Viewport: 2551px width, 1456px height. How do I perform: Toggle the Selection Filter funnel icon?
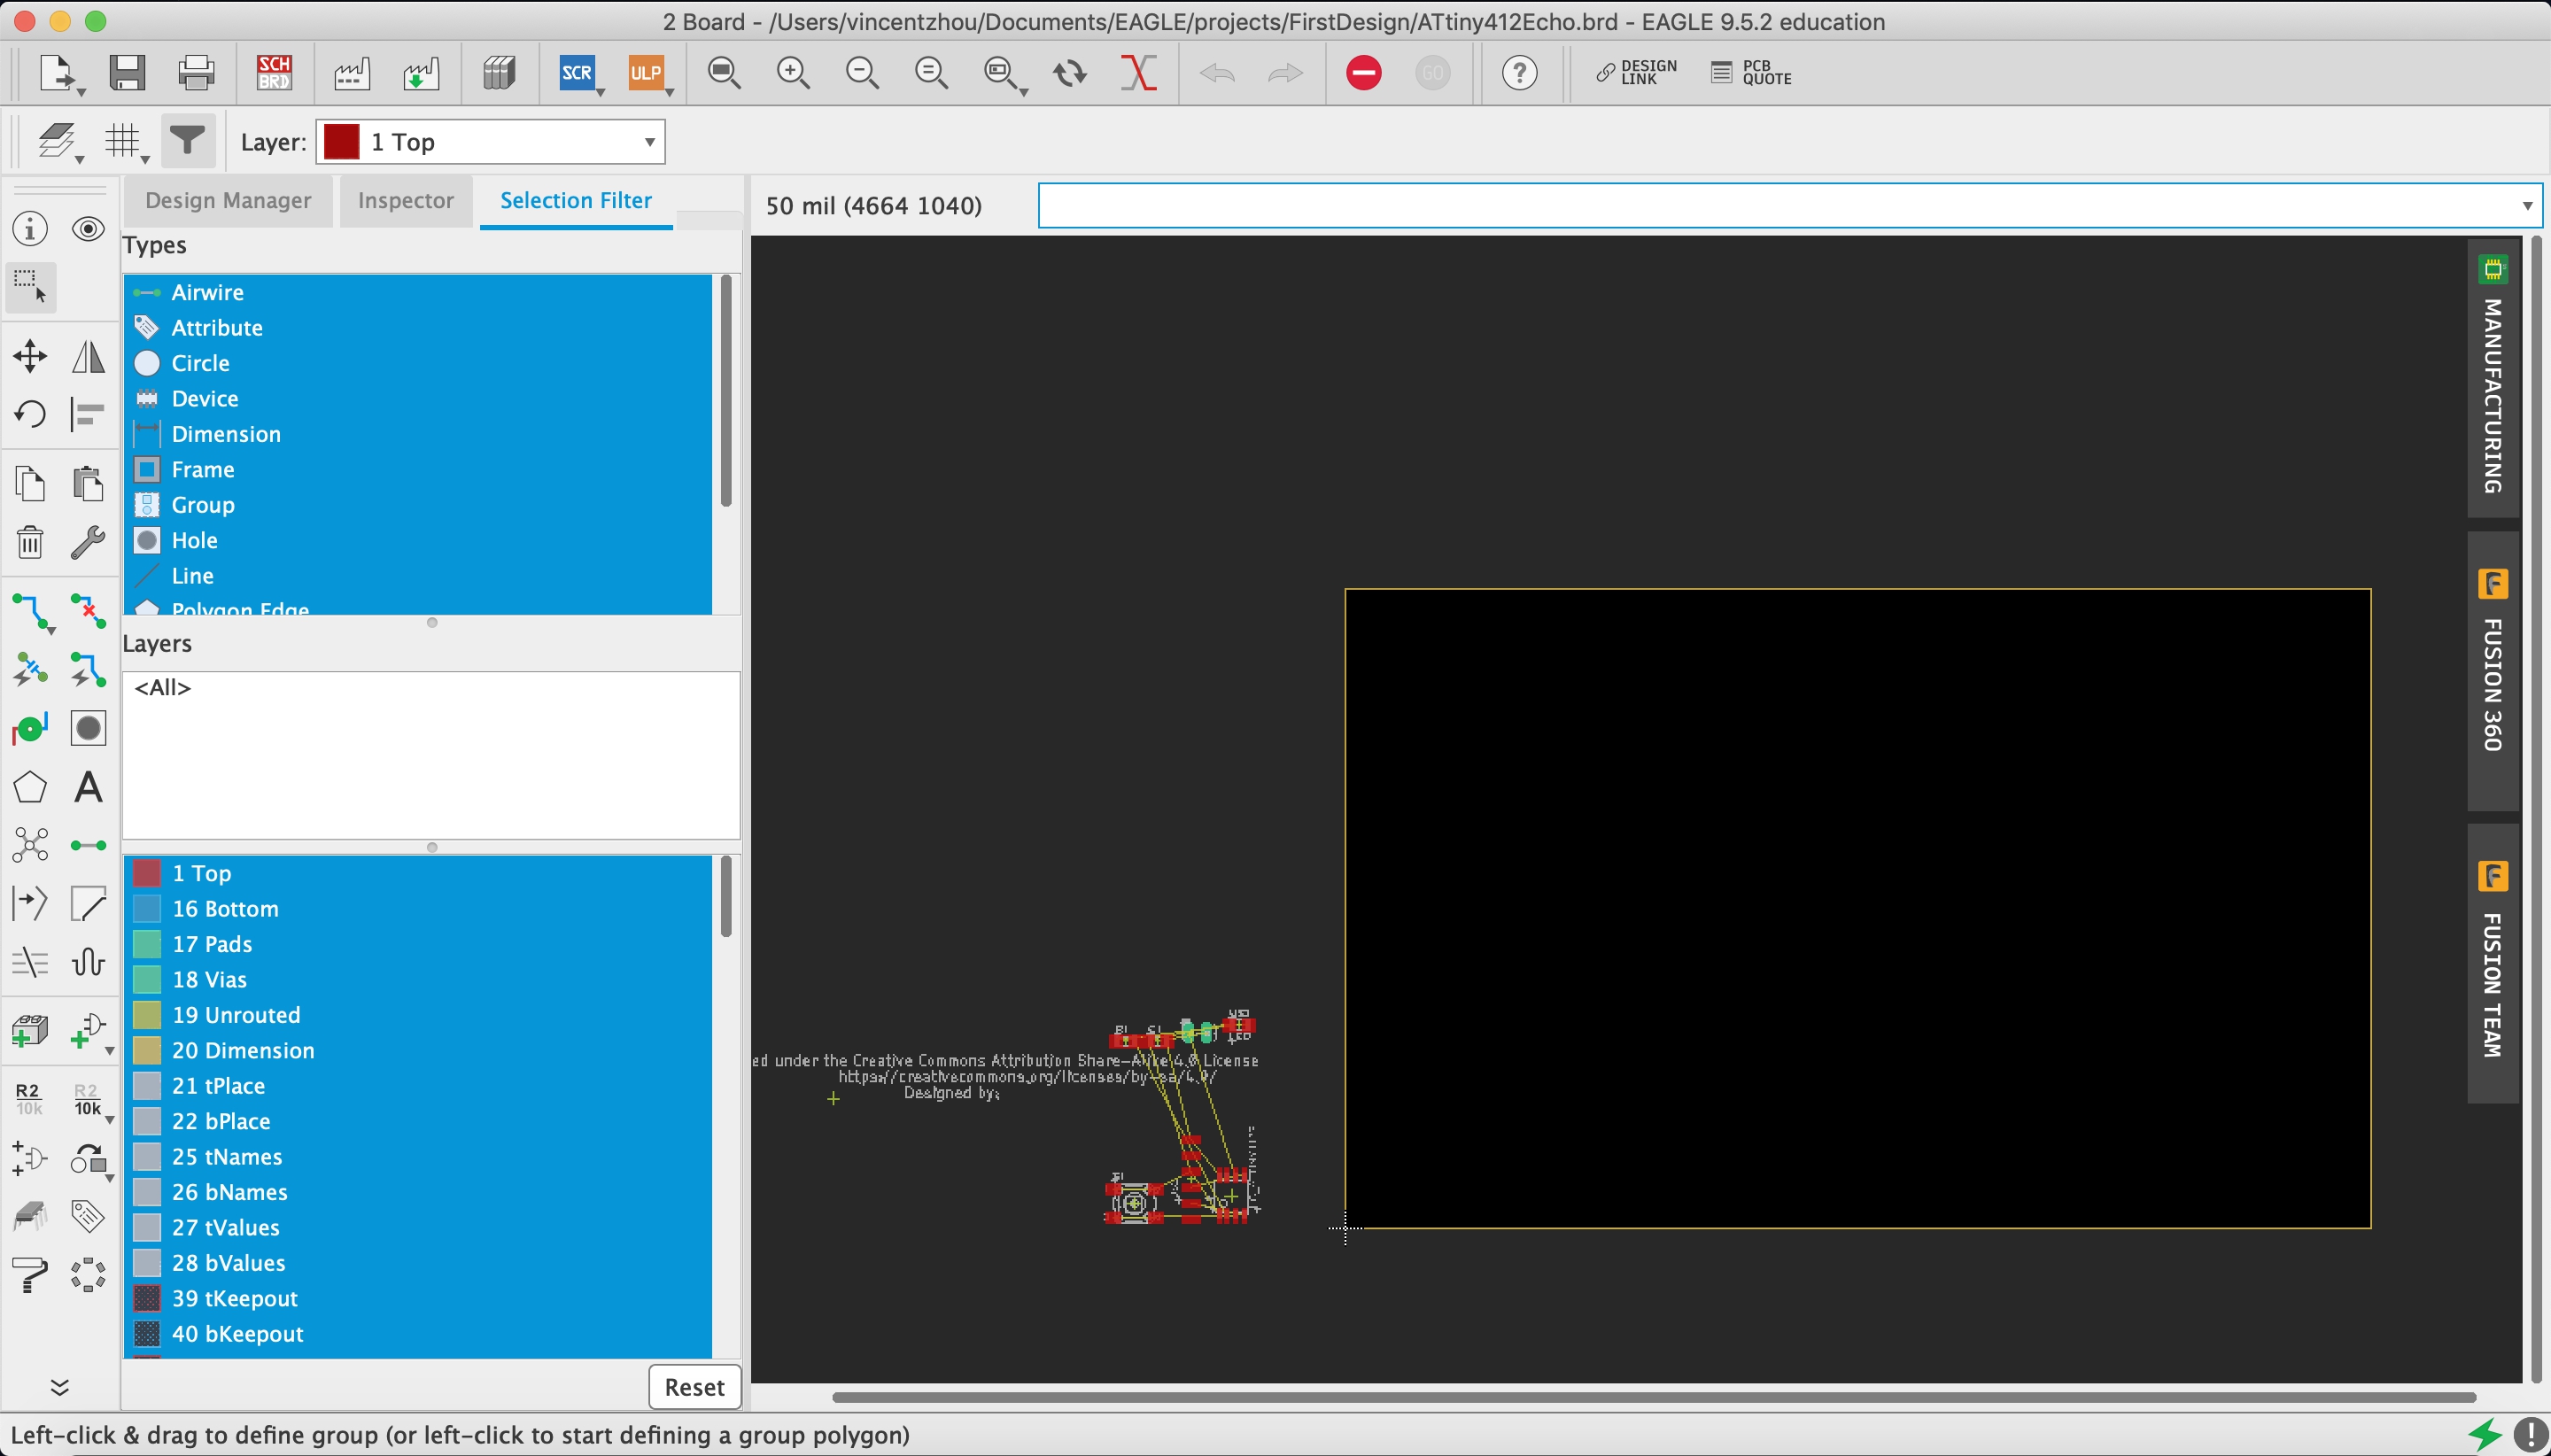187,142
